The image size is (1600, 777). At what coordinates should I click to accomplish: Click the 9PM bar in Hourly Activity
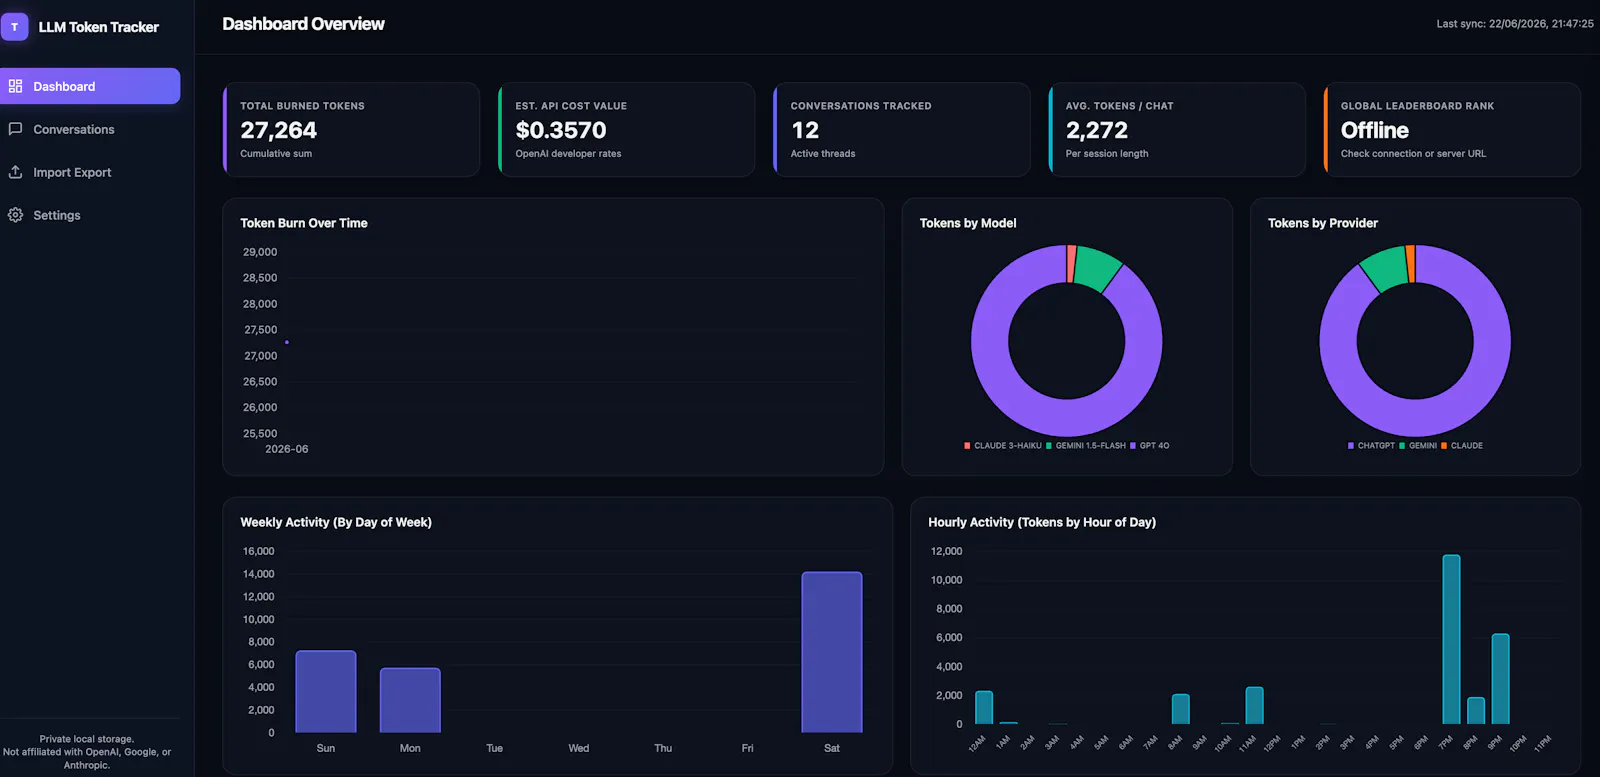pos(1500,679)
